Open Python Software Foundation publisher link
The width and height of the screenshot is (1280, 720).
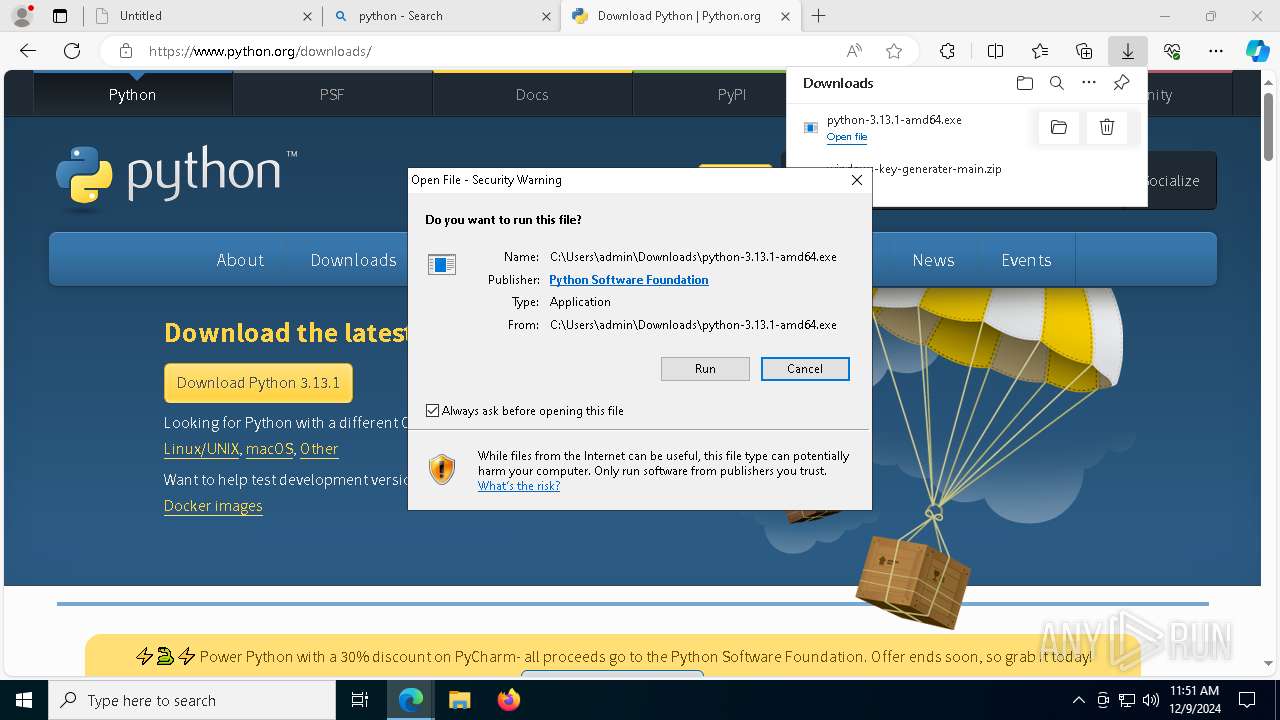(629, 280)
